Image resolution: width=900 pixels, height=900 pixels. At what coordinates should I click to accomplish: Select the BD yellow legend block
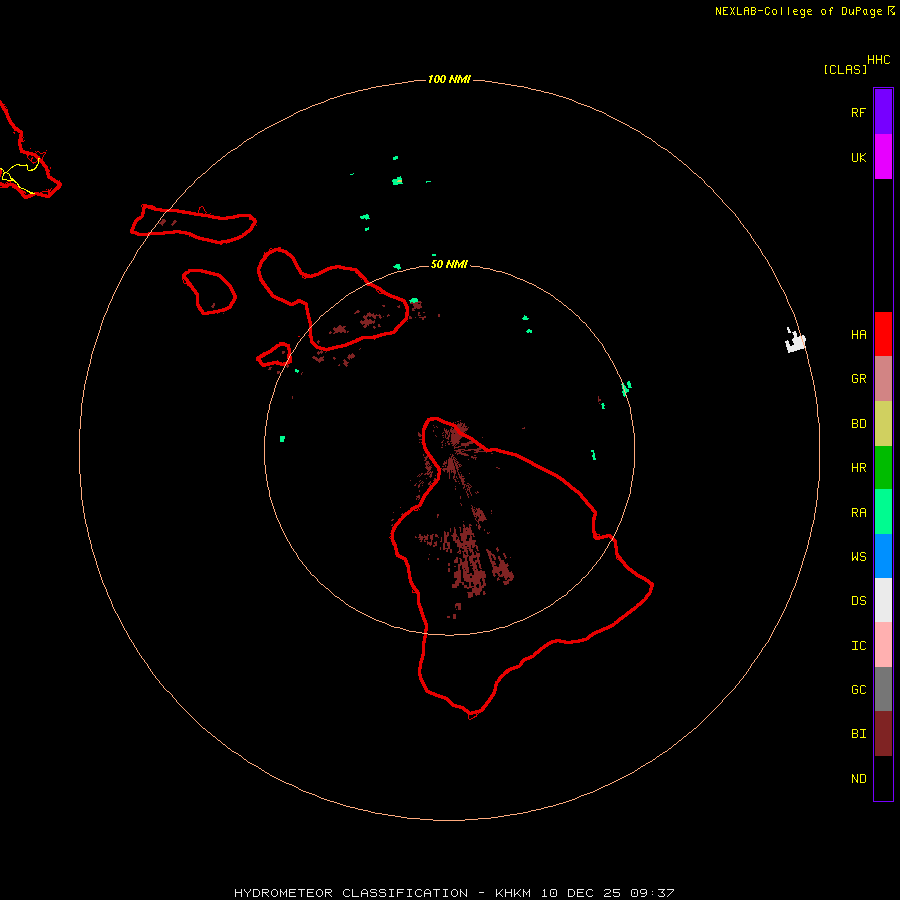coord(883,424)
